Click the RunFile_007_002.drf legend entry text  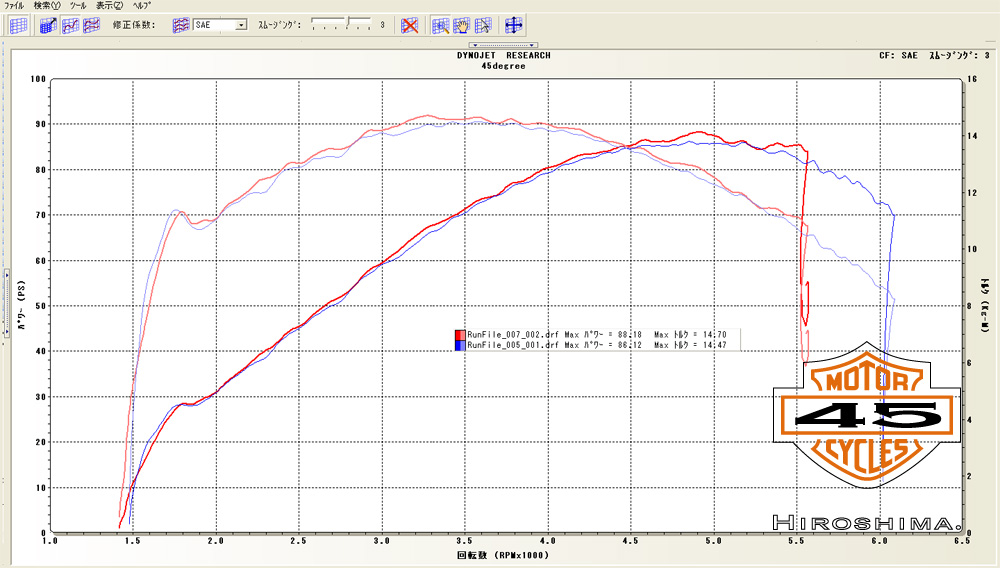coord(513,334)
